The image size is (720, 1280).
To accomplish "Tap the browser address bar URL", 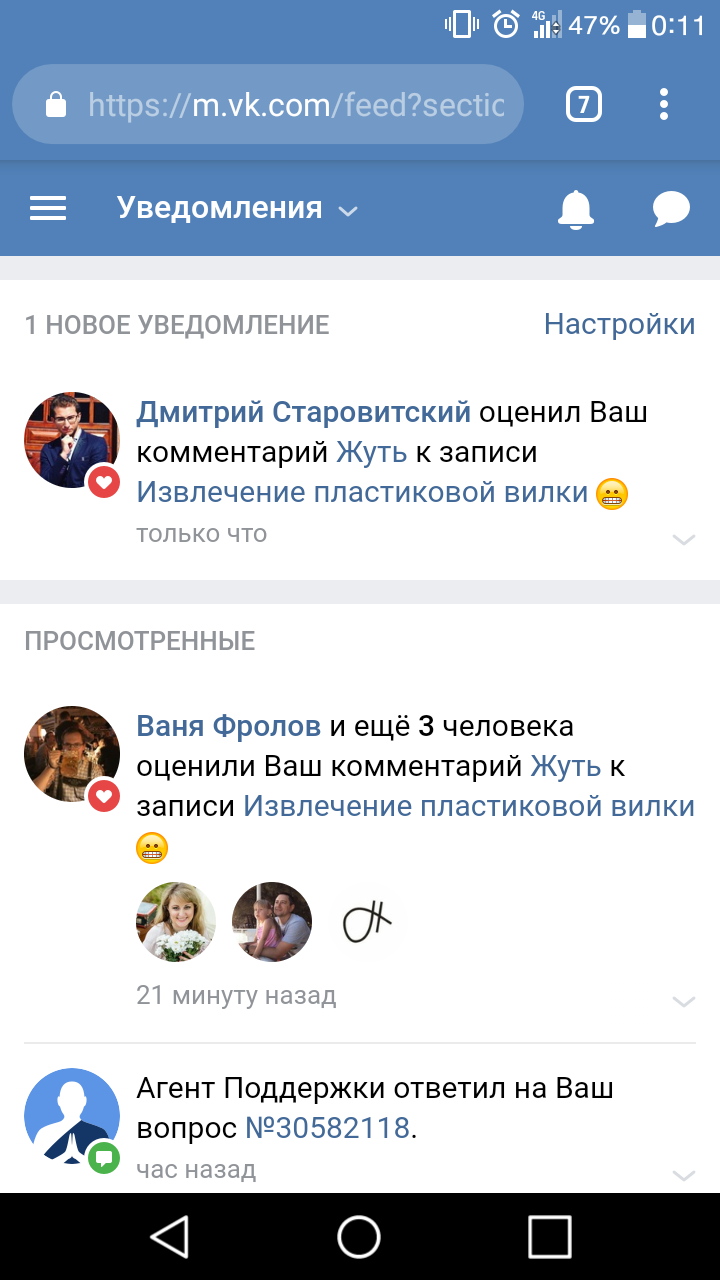I will tap(295, 104).
